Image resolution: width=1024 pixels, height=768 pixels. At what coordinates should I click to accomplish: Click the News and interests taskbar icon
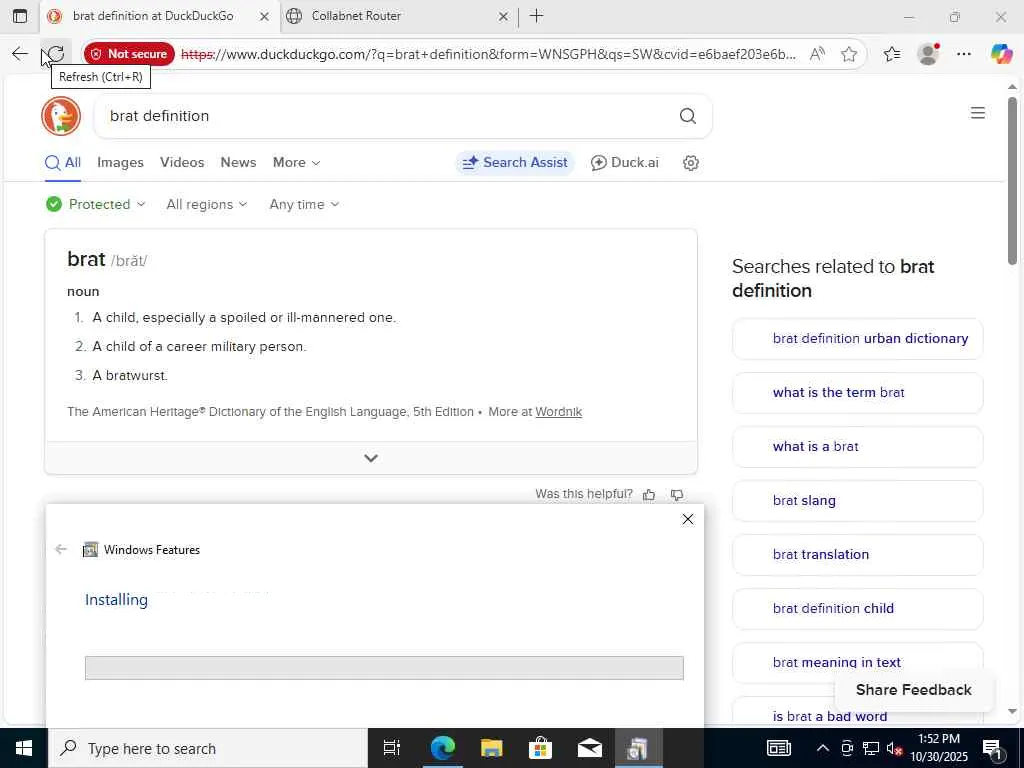(778, 748)
